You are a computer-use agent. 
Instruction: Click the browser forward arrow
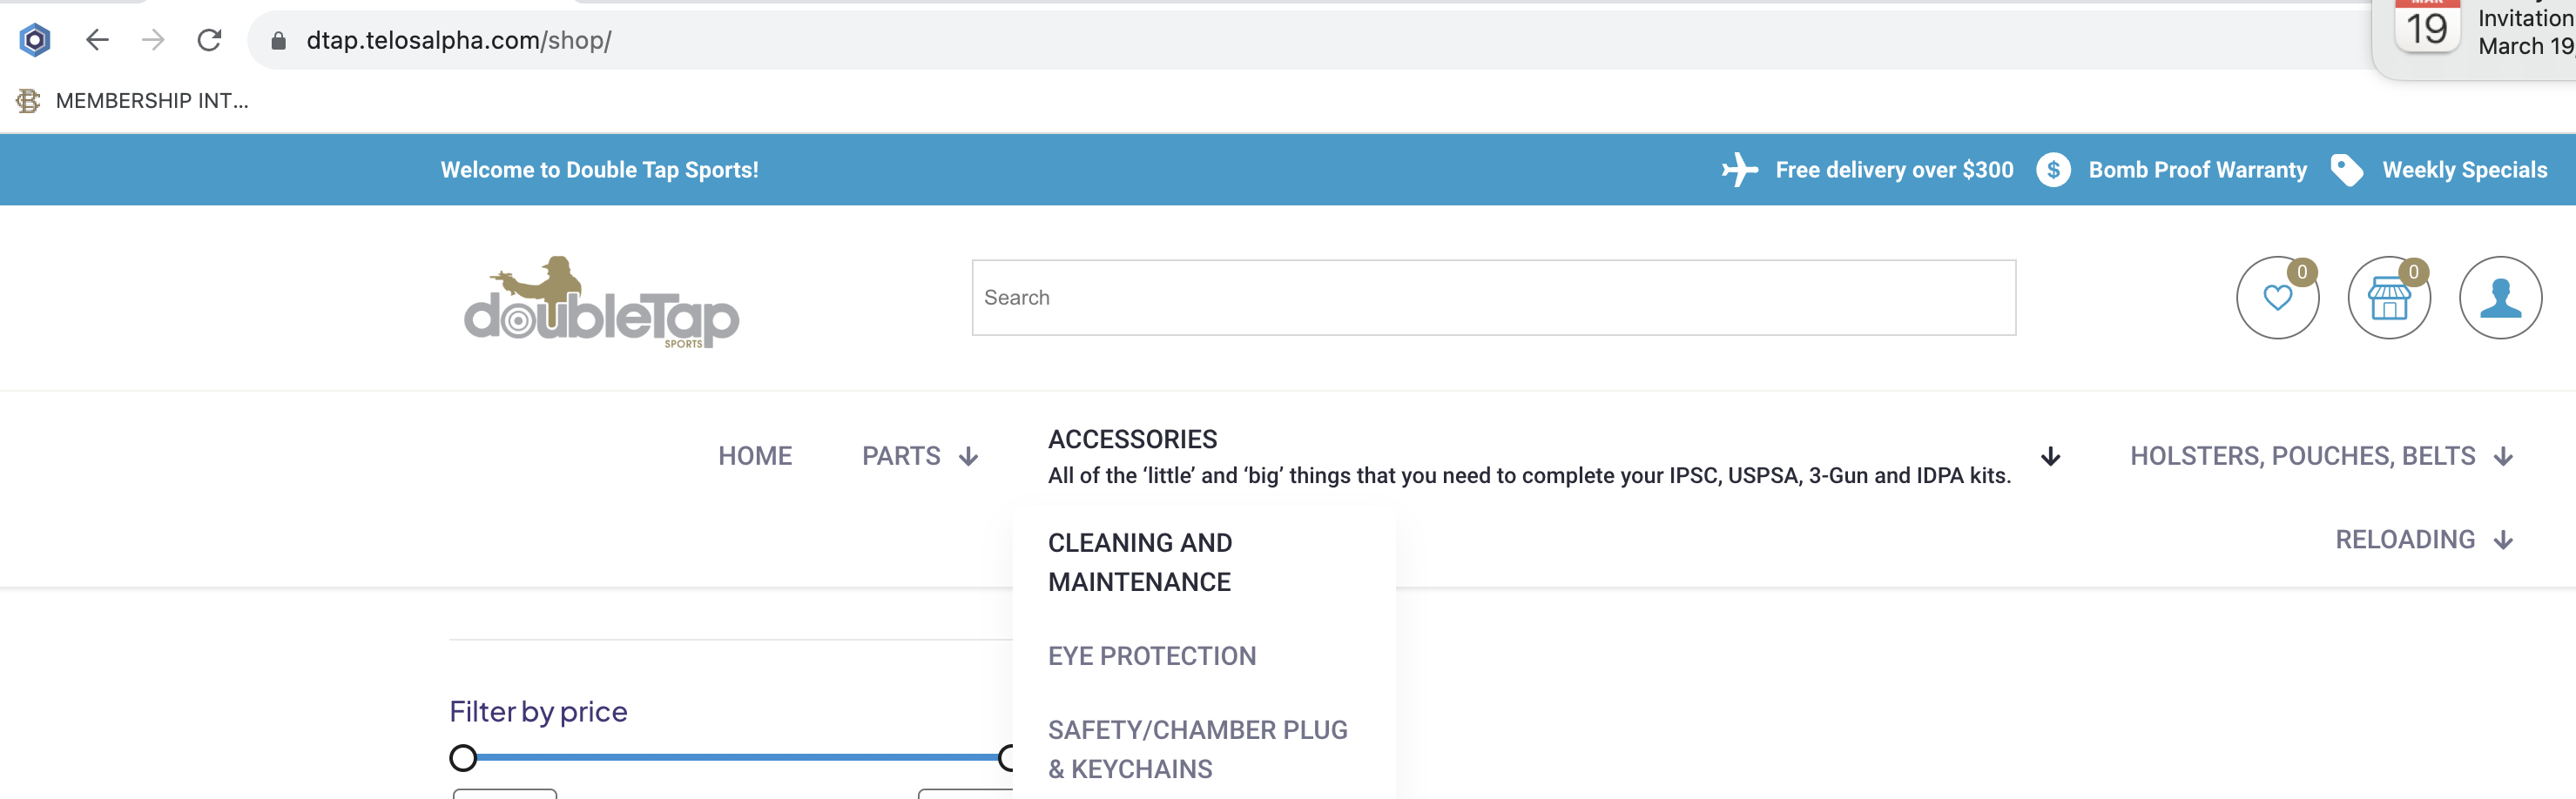coord(153,40)
